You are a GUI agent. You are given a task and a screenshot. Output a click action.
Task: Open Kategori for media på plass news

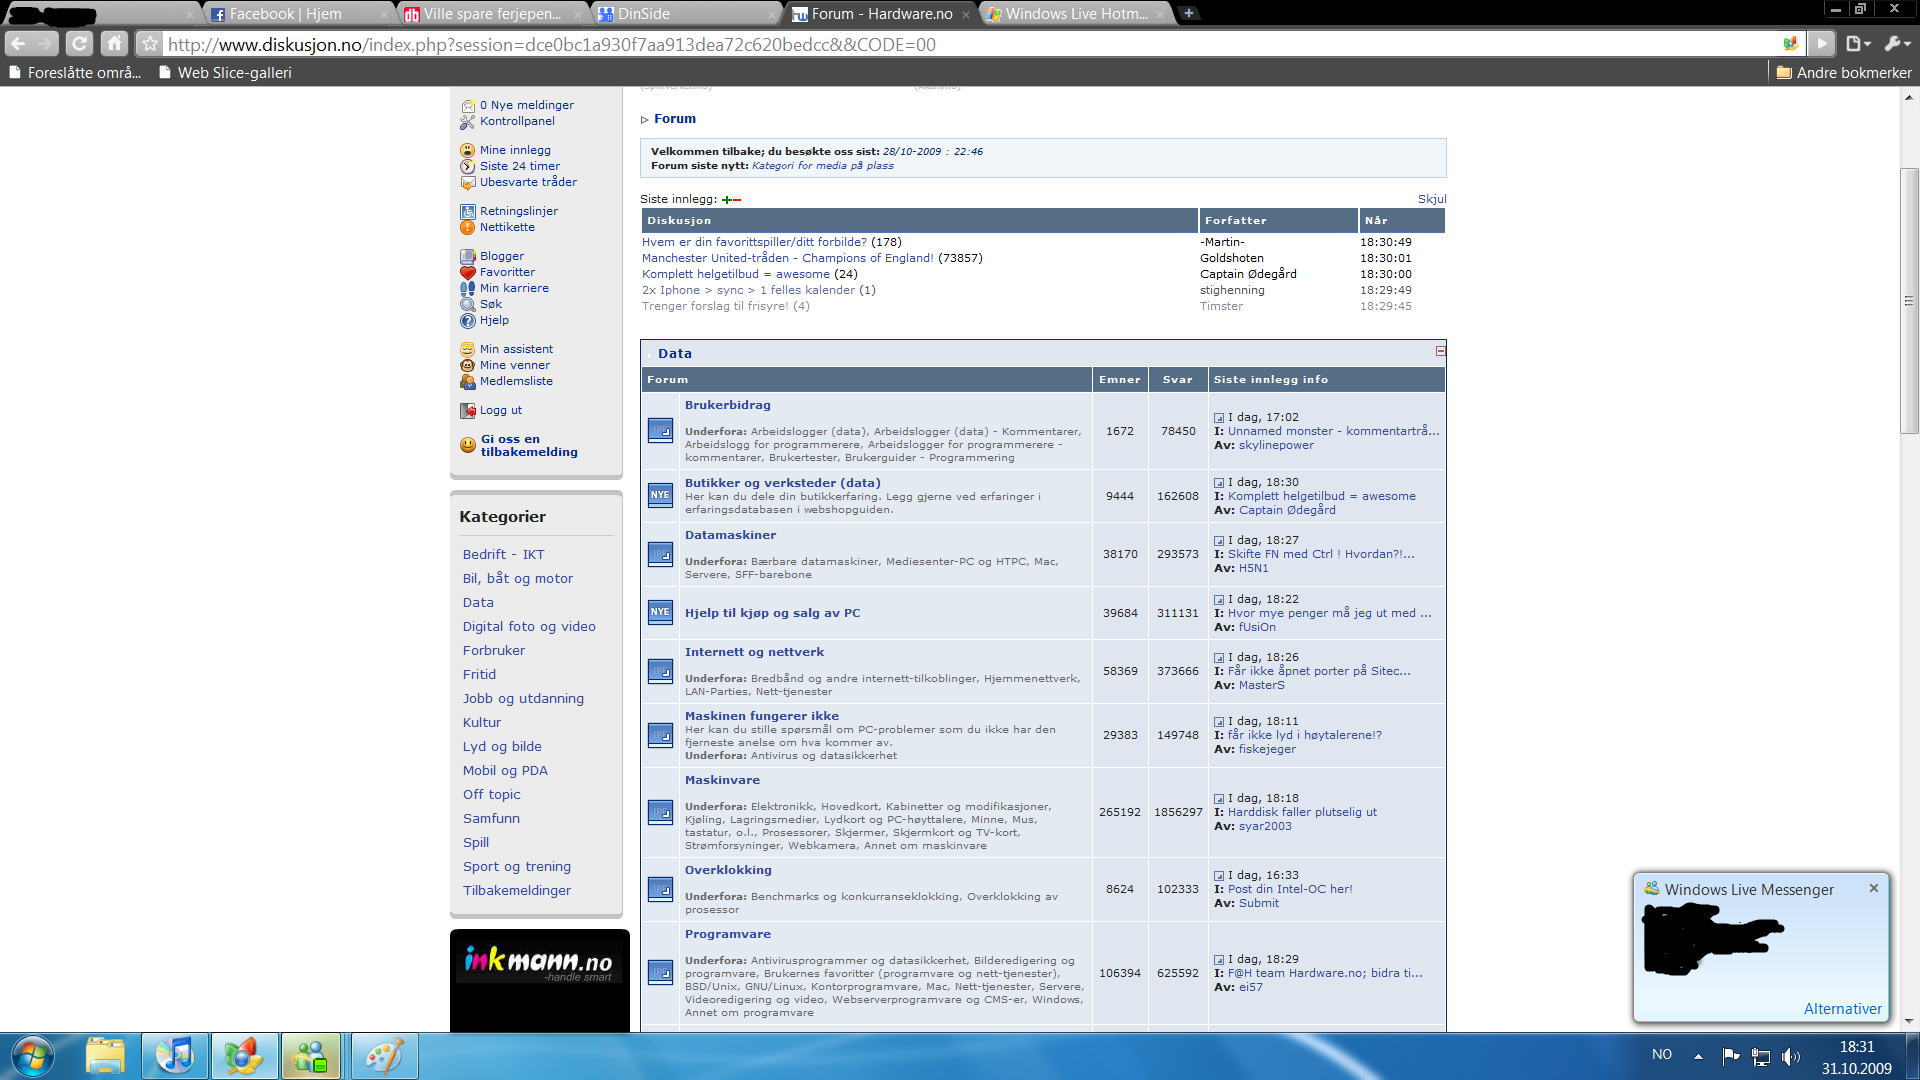[822, 166]
